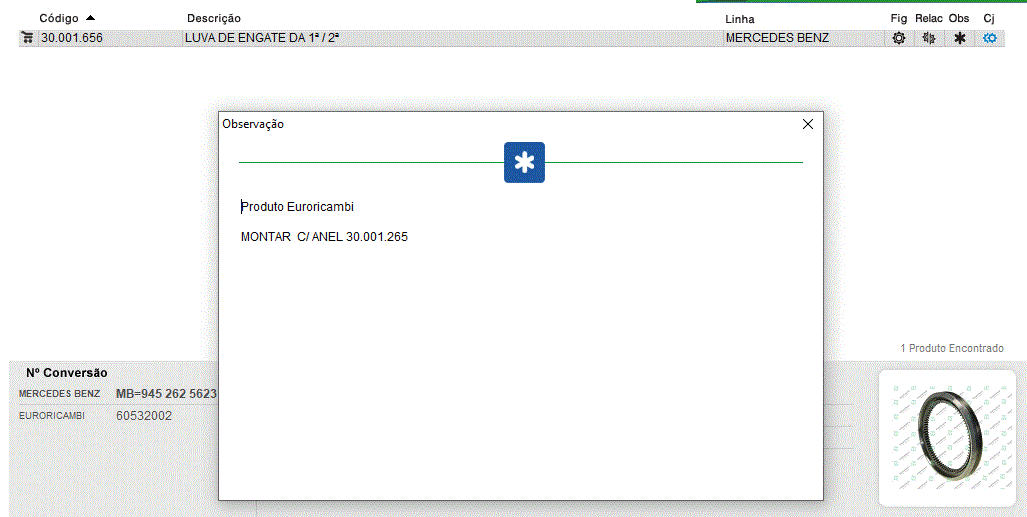This screenshot has height=517, width=1027.
Task: Click the MONTAR C/ ANEL 30.001.265 note
Action: [x=324, y=237]
